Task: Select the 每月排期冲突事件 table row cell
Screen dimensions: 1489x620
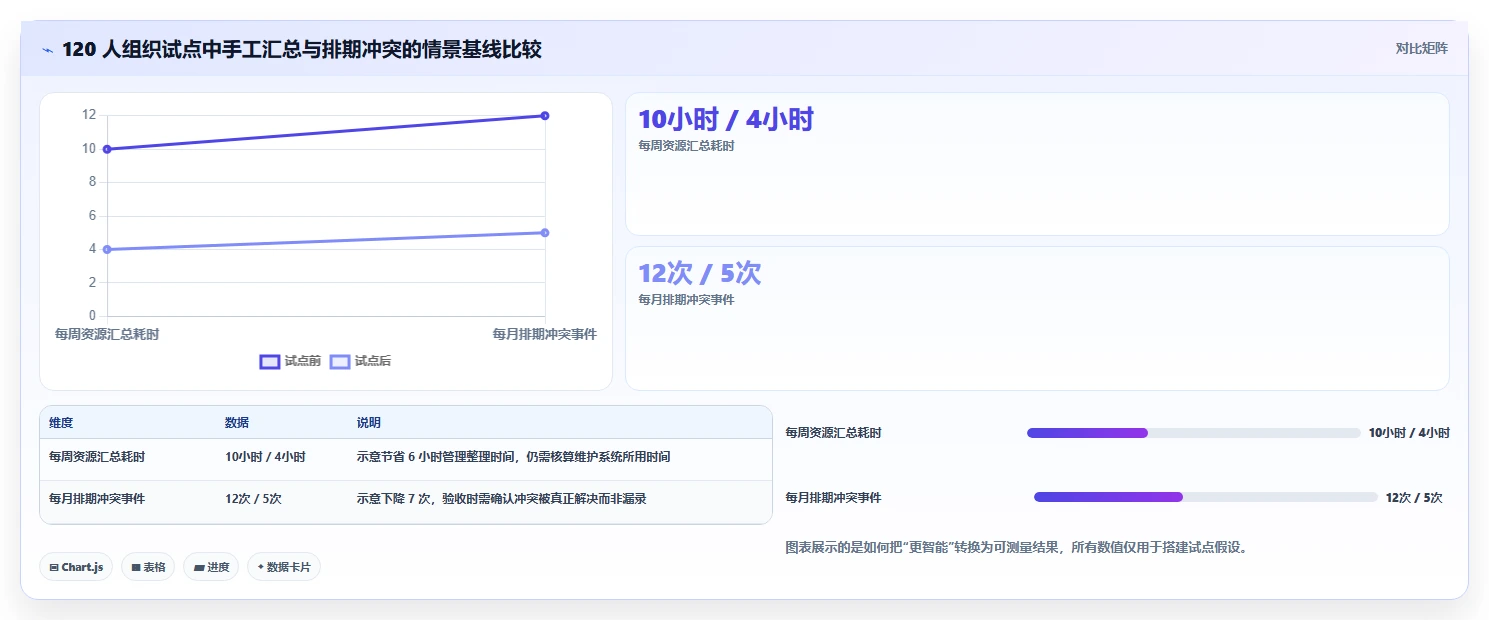Action: pyautogui.click(x=97, y=498)
